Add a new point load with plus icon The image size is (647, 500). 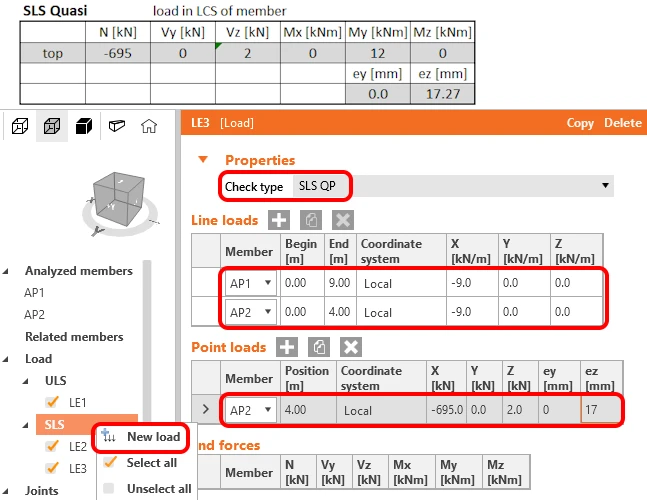point(287,347)
